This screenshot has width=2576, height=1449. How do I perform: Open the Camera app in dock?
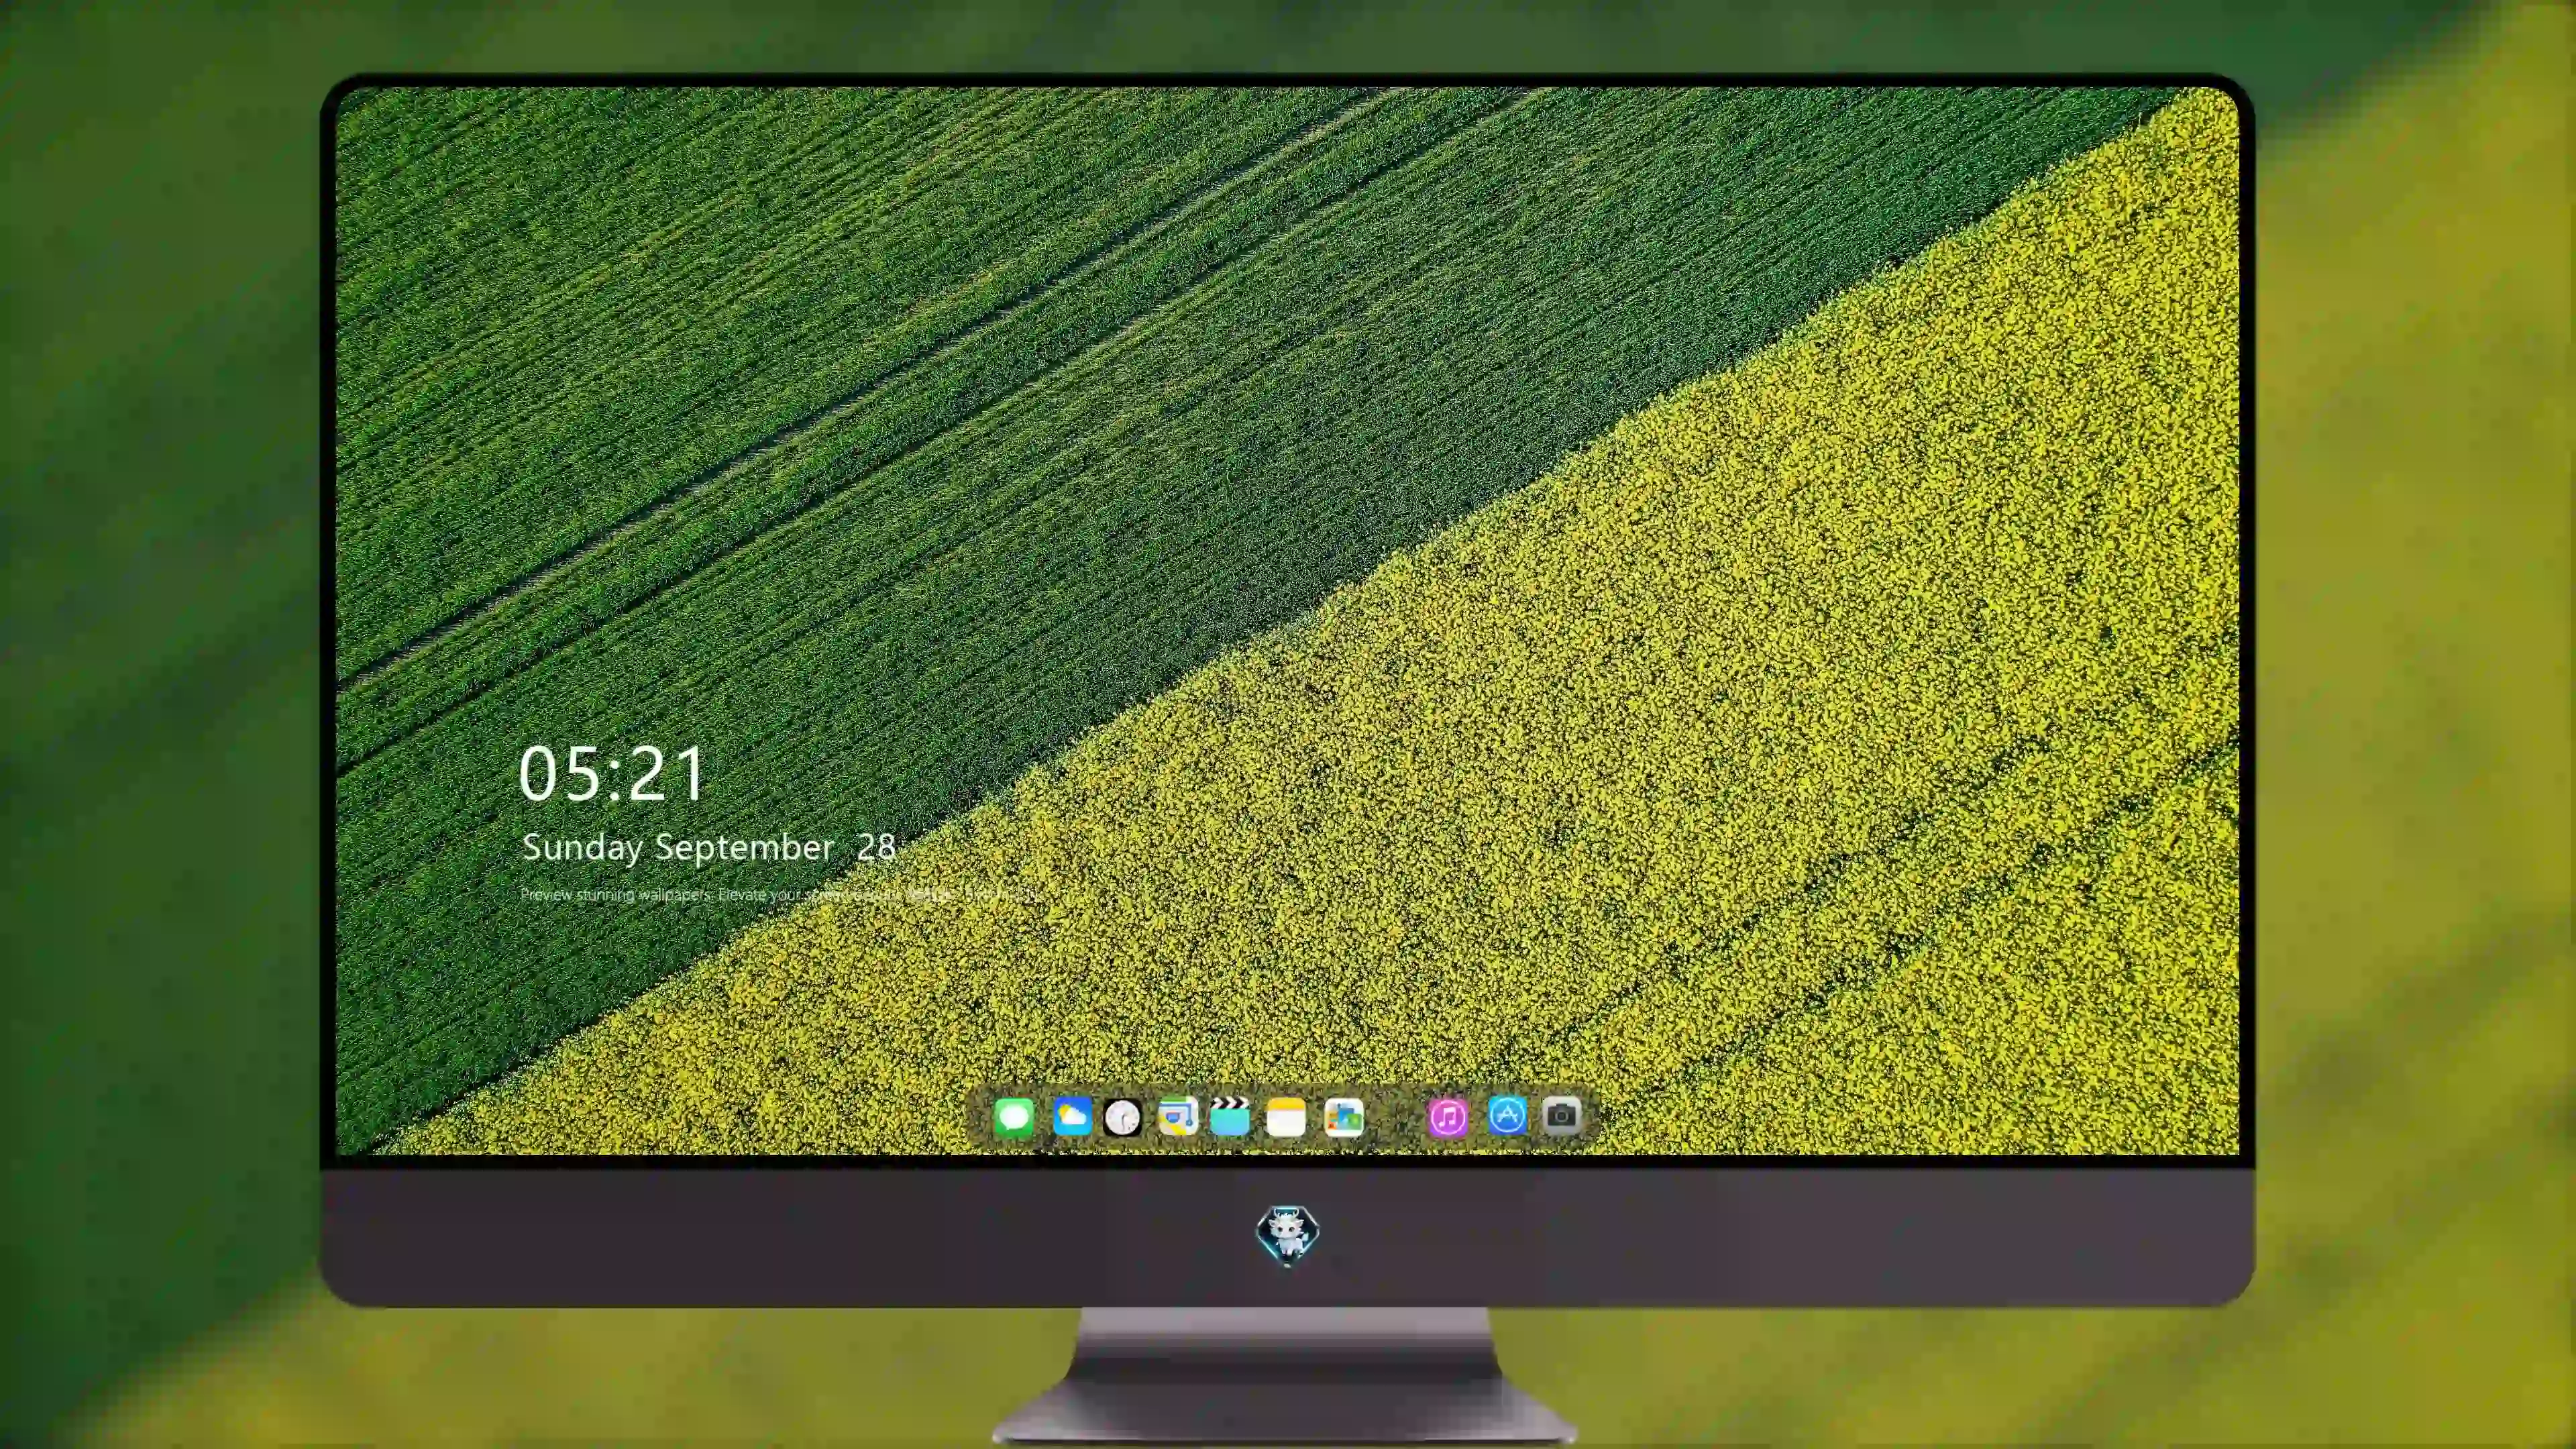1562,1115
